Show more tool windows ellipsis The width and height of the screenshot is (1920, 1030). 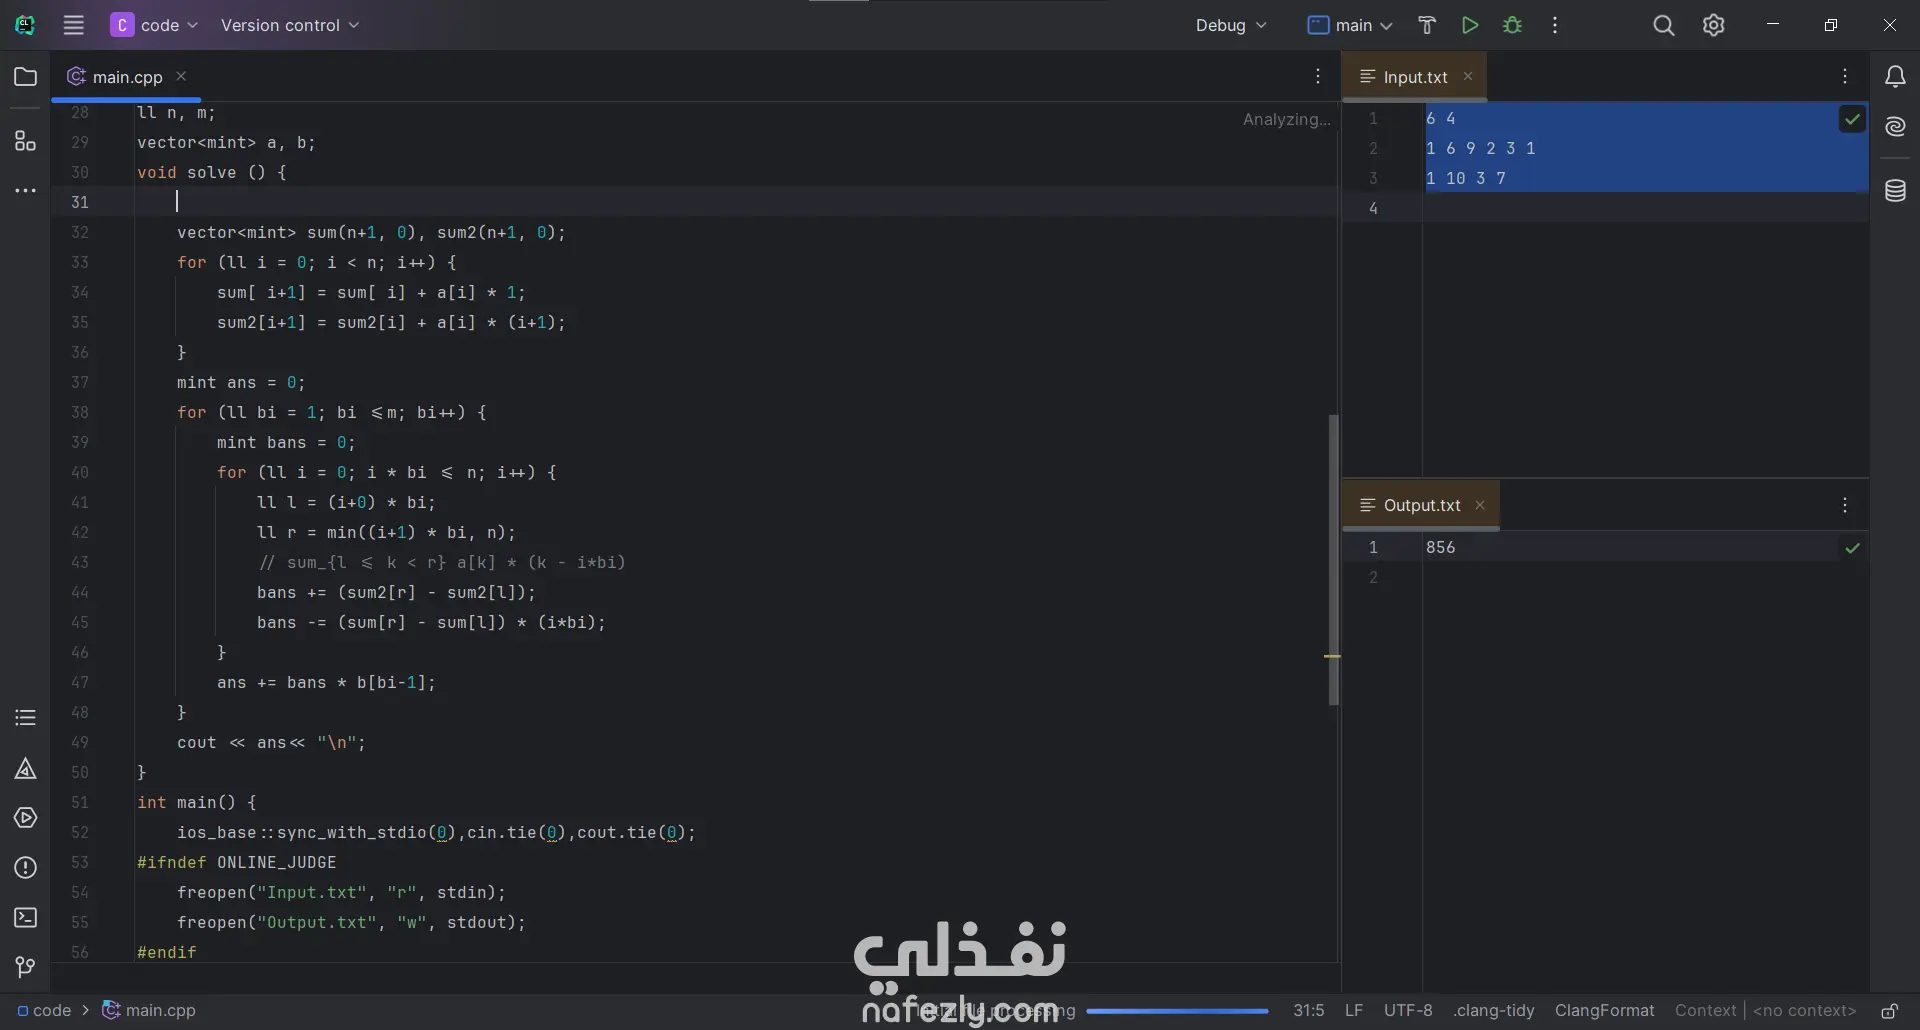[x=26, y=190]
